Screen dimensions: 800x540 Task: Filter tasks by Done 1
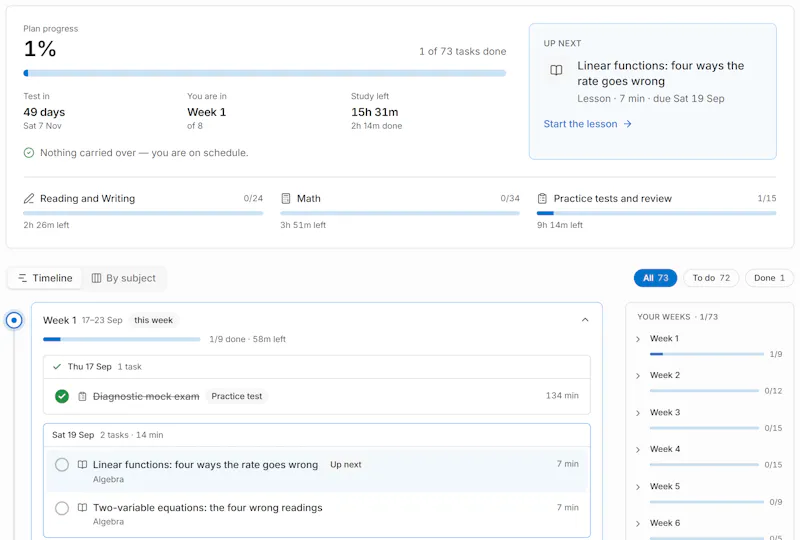(x=769, y=278)
